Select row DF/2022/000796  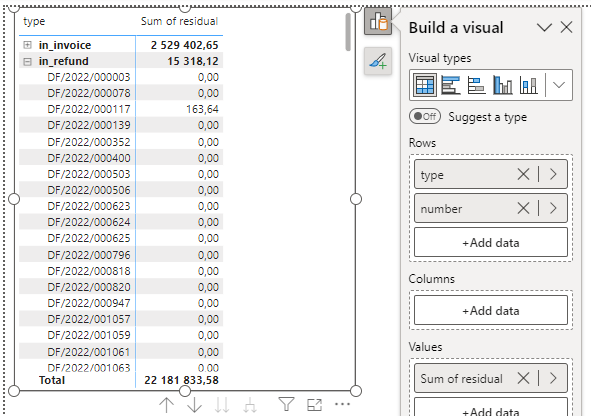pyautogui.click(x=89, y=255)
